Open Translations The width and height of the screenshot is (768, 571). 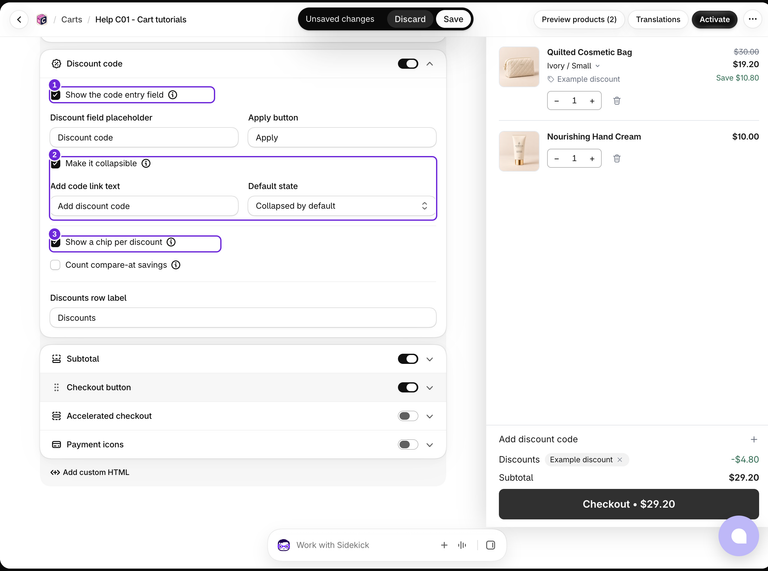(658, 20)
